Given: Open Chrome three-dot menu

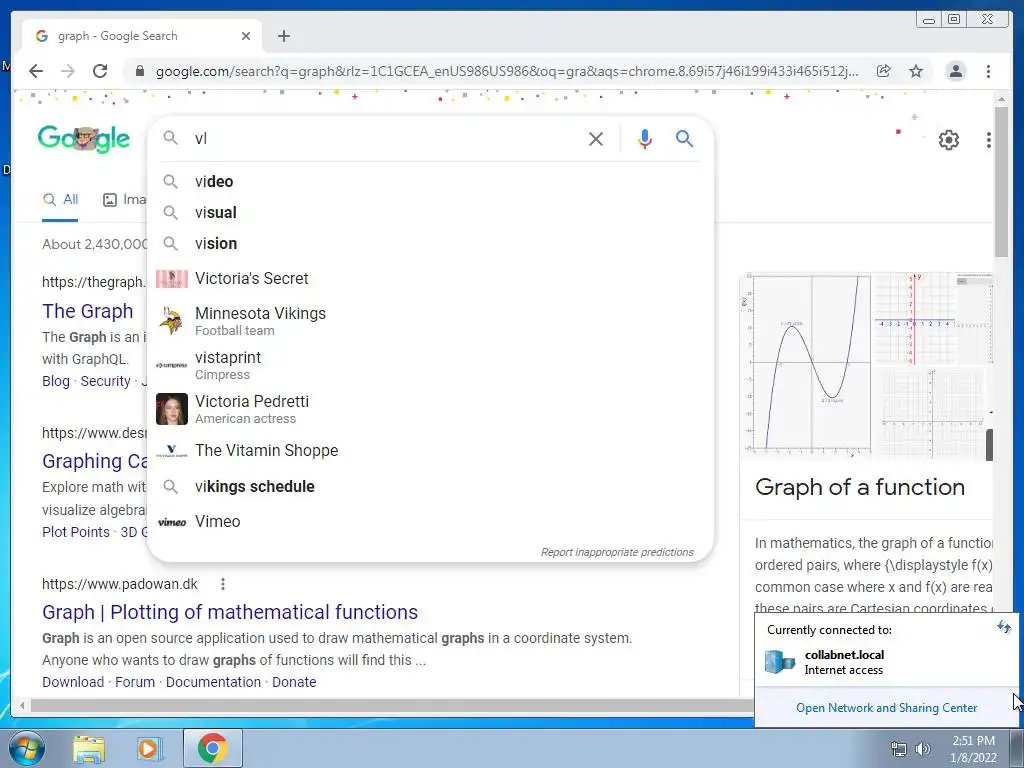Looking at the screenshot, I should 988,71.
